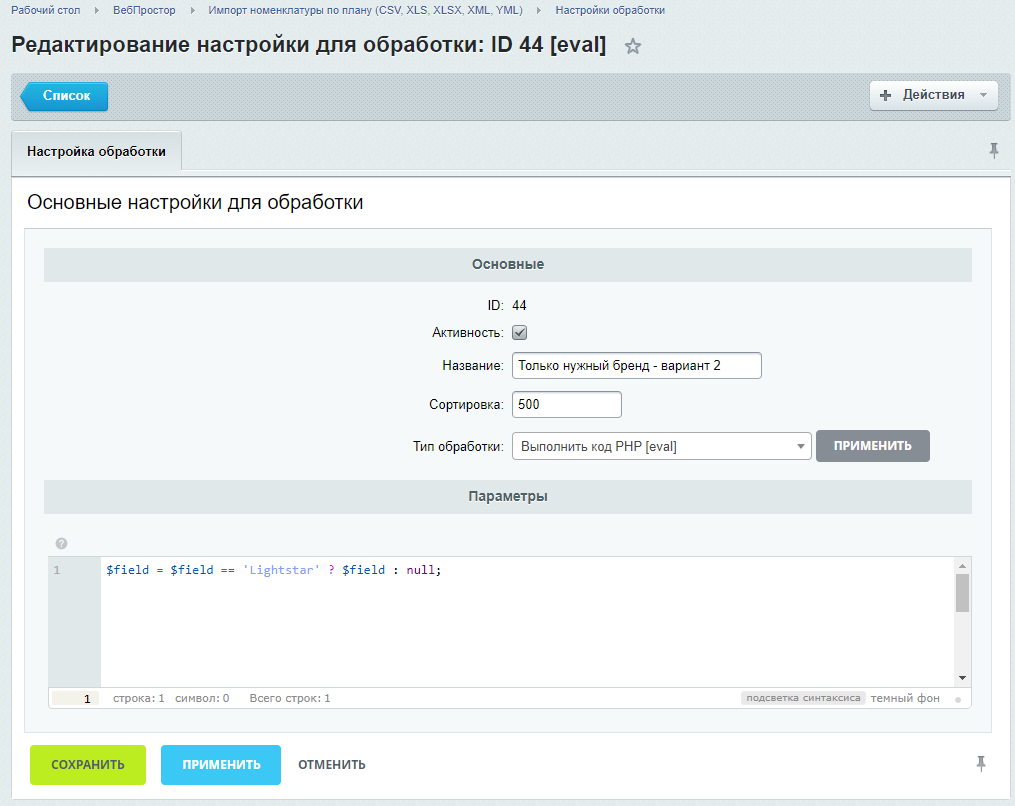
Task: Click the code editor vertical scrollbar thumb
Action: click(963, 592)
